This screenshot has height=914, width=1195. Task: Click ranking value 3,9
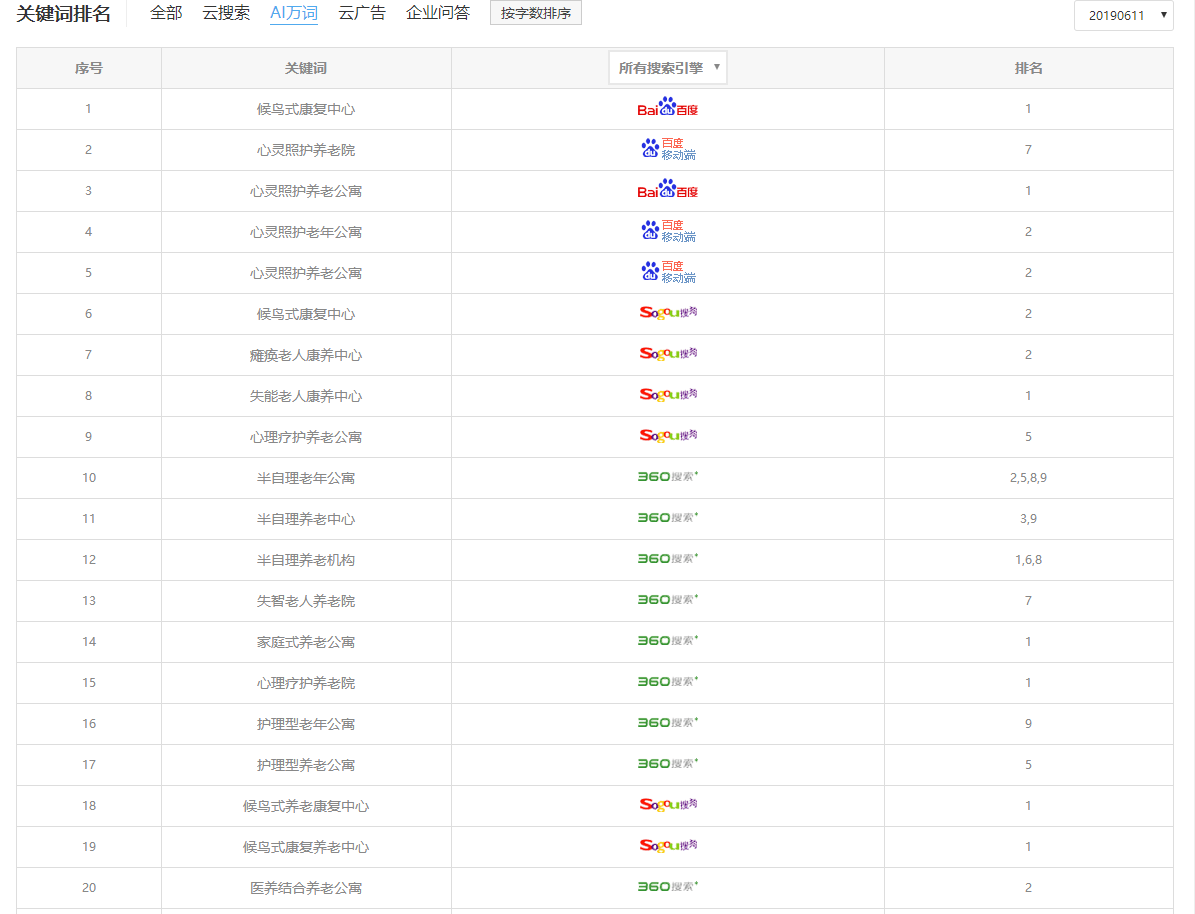click(1028, 519)
